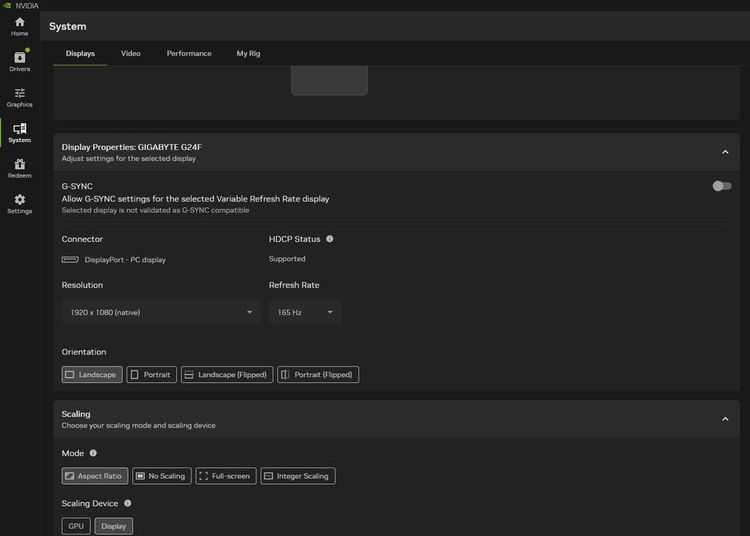Click the scaling Mode info icon
This screenshot has width=750, height=536.
pyautogui.click(x=93, y=453)
